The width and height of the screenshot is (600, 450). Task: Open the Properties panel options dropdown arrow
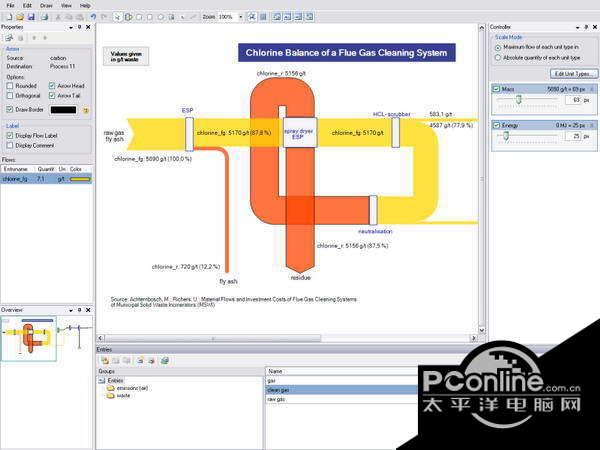coord(71,28)
